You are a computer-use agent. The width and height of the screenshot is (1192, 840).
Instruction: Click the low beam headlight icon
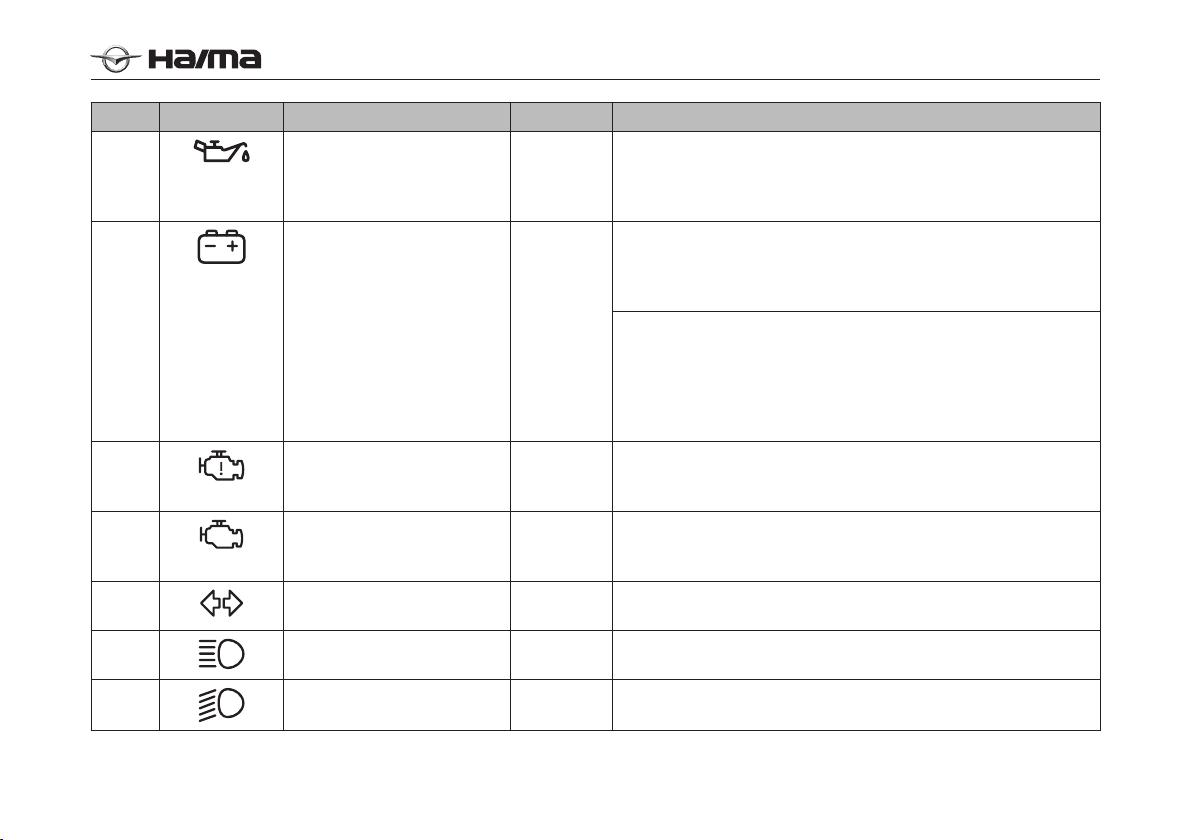(221, 705)
